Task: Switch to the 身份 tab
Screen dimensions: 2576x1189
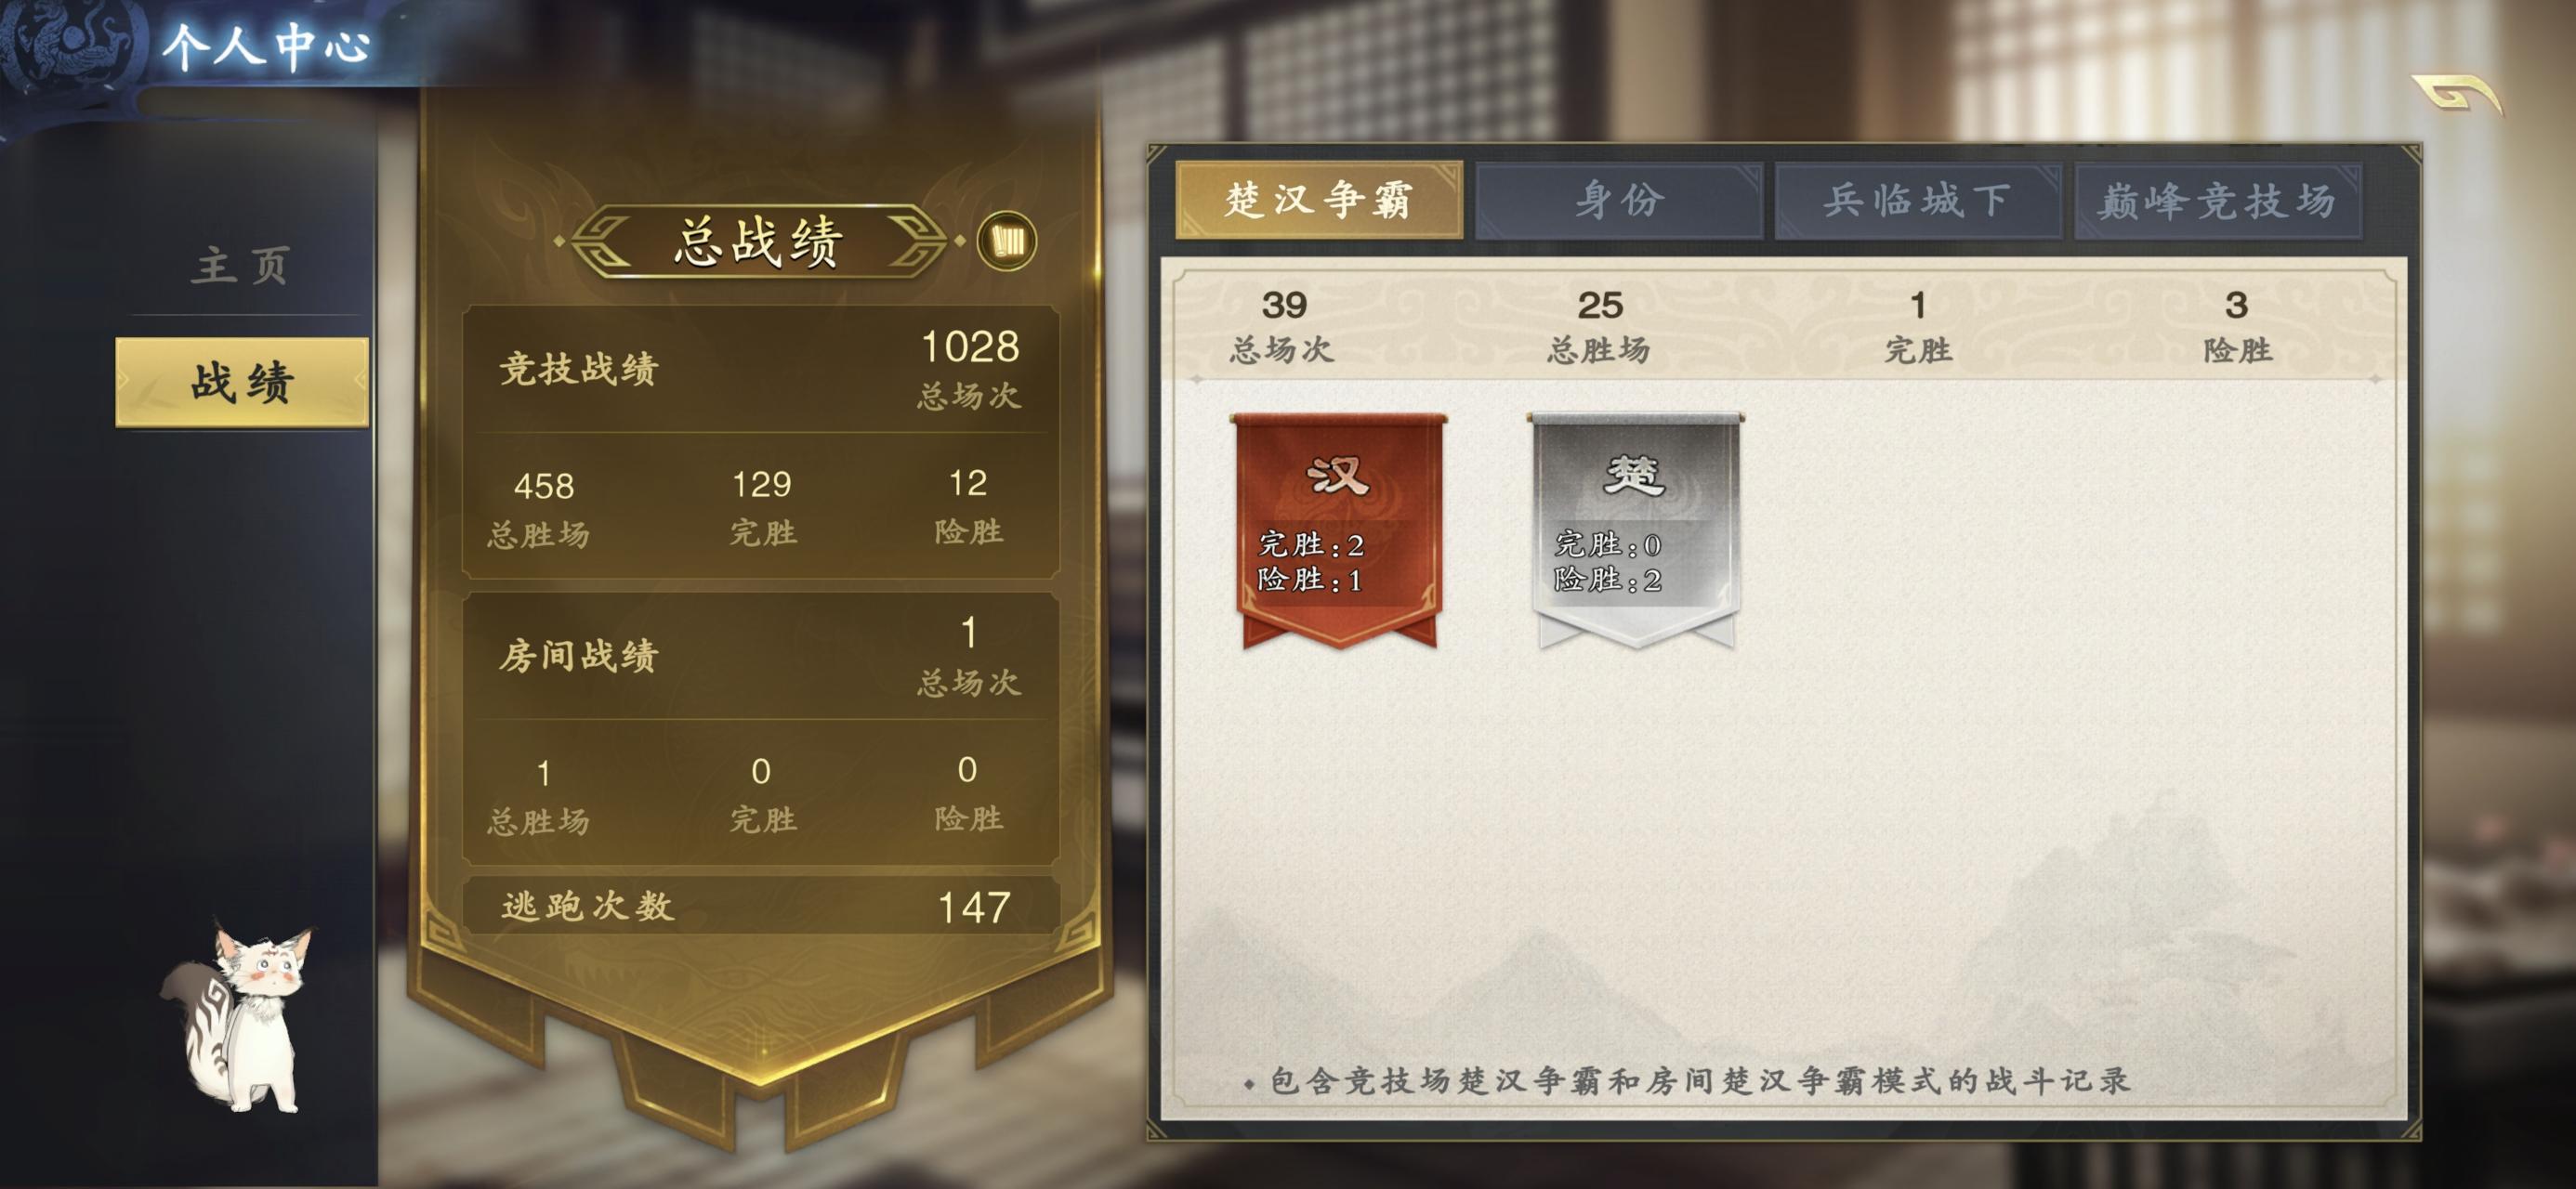Action: coord(1618,200)
